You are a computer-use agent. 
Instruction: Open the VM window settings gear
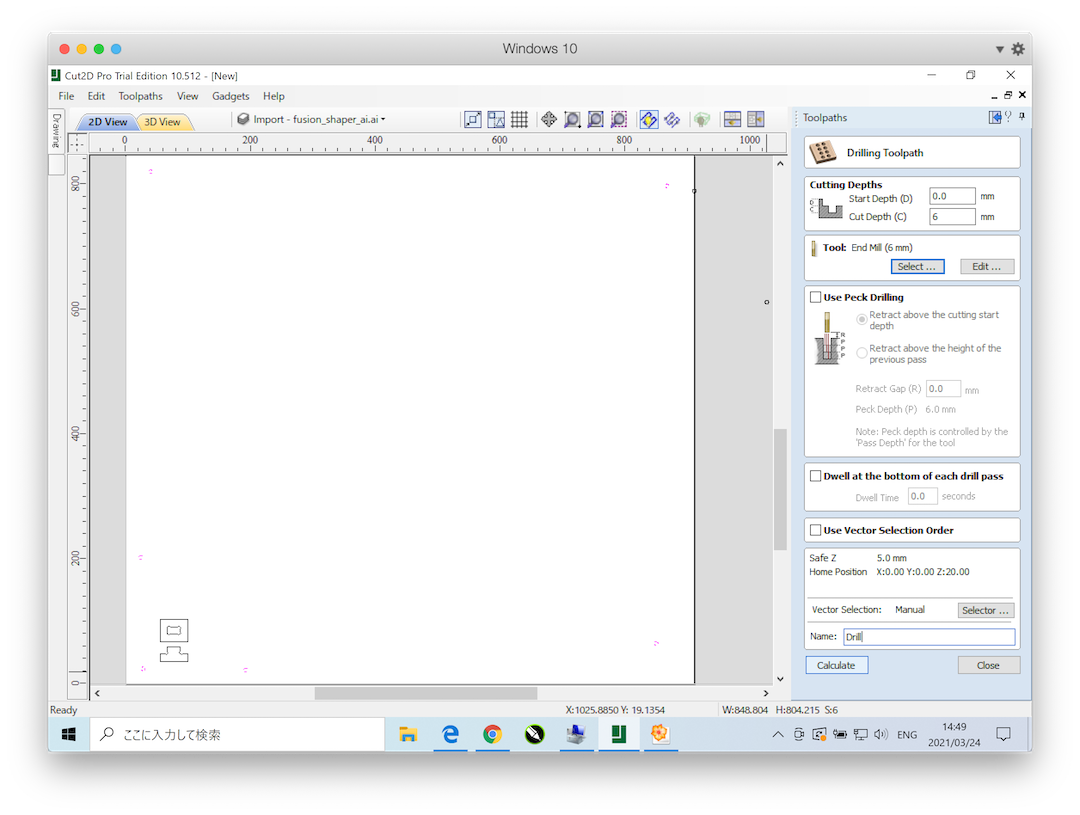[1018, 49]
